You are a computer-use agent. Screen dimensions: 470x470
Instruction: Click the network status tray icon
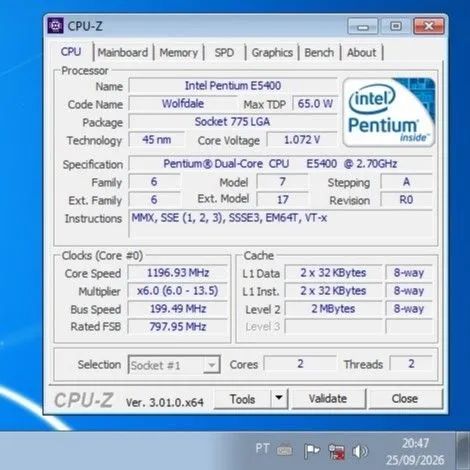click(x=336, y=451)
